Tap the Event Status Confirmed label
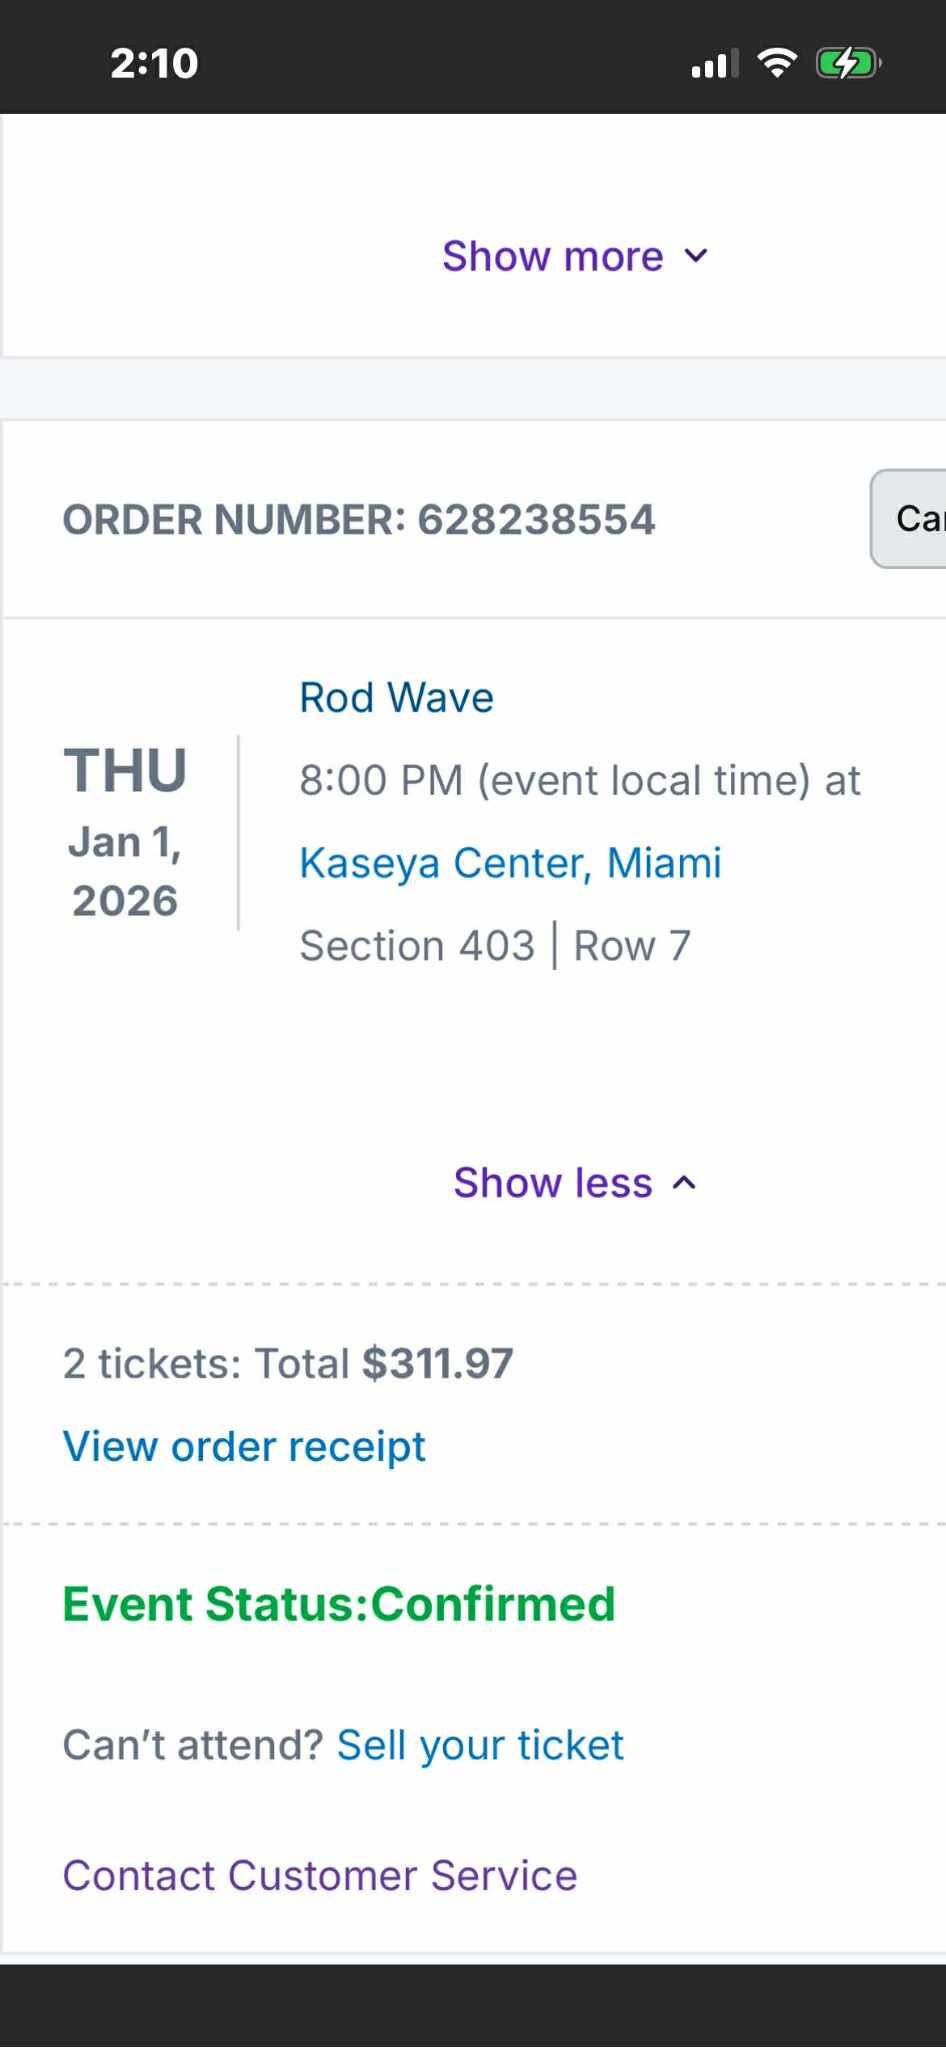This screenshot has width=946, height=2047. (338, 1603)
